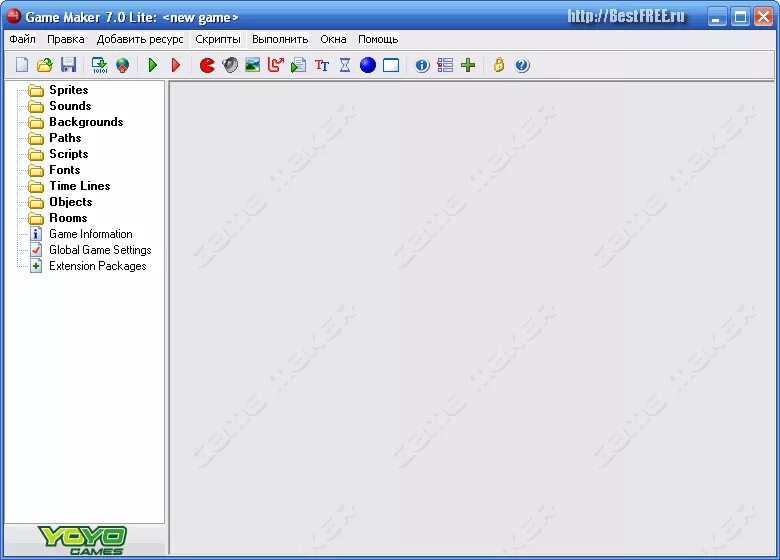The width and height of the screenshot is (780, 560).
Task: Create a font with the TT icon
Action: (x=322, y=65)
